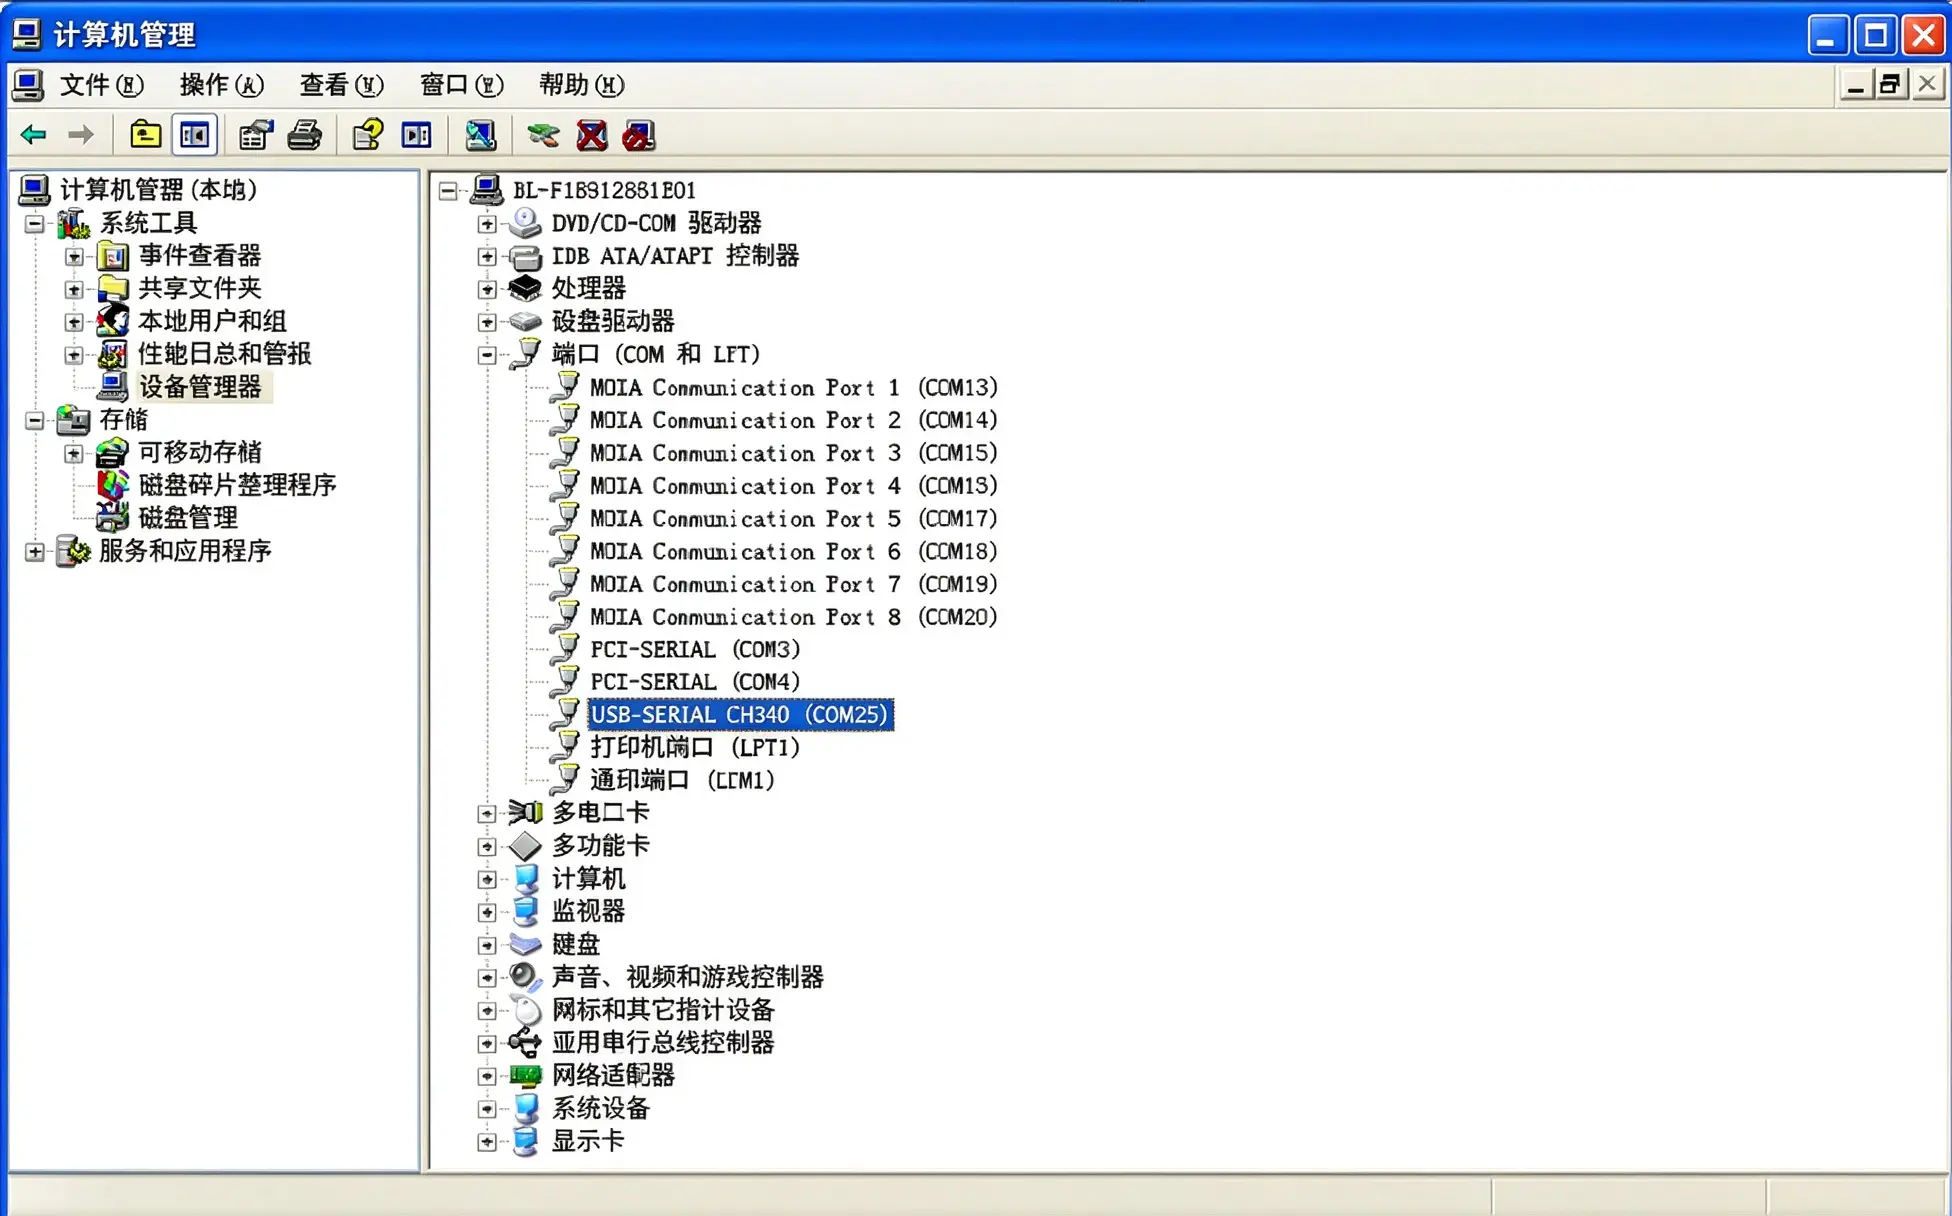Click the computer icon beside BL-F1B912881E01
The image size is (1952, 1216).
tap(487, 189)
